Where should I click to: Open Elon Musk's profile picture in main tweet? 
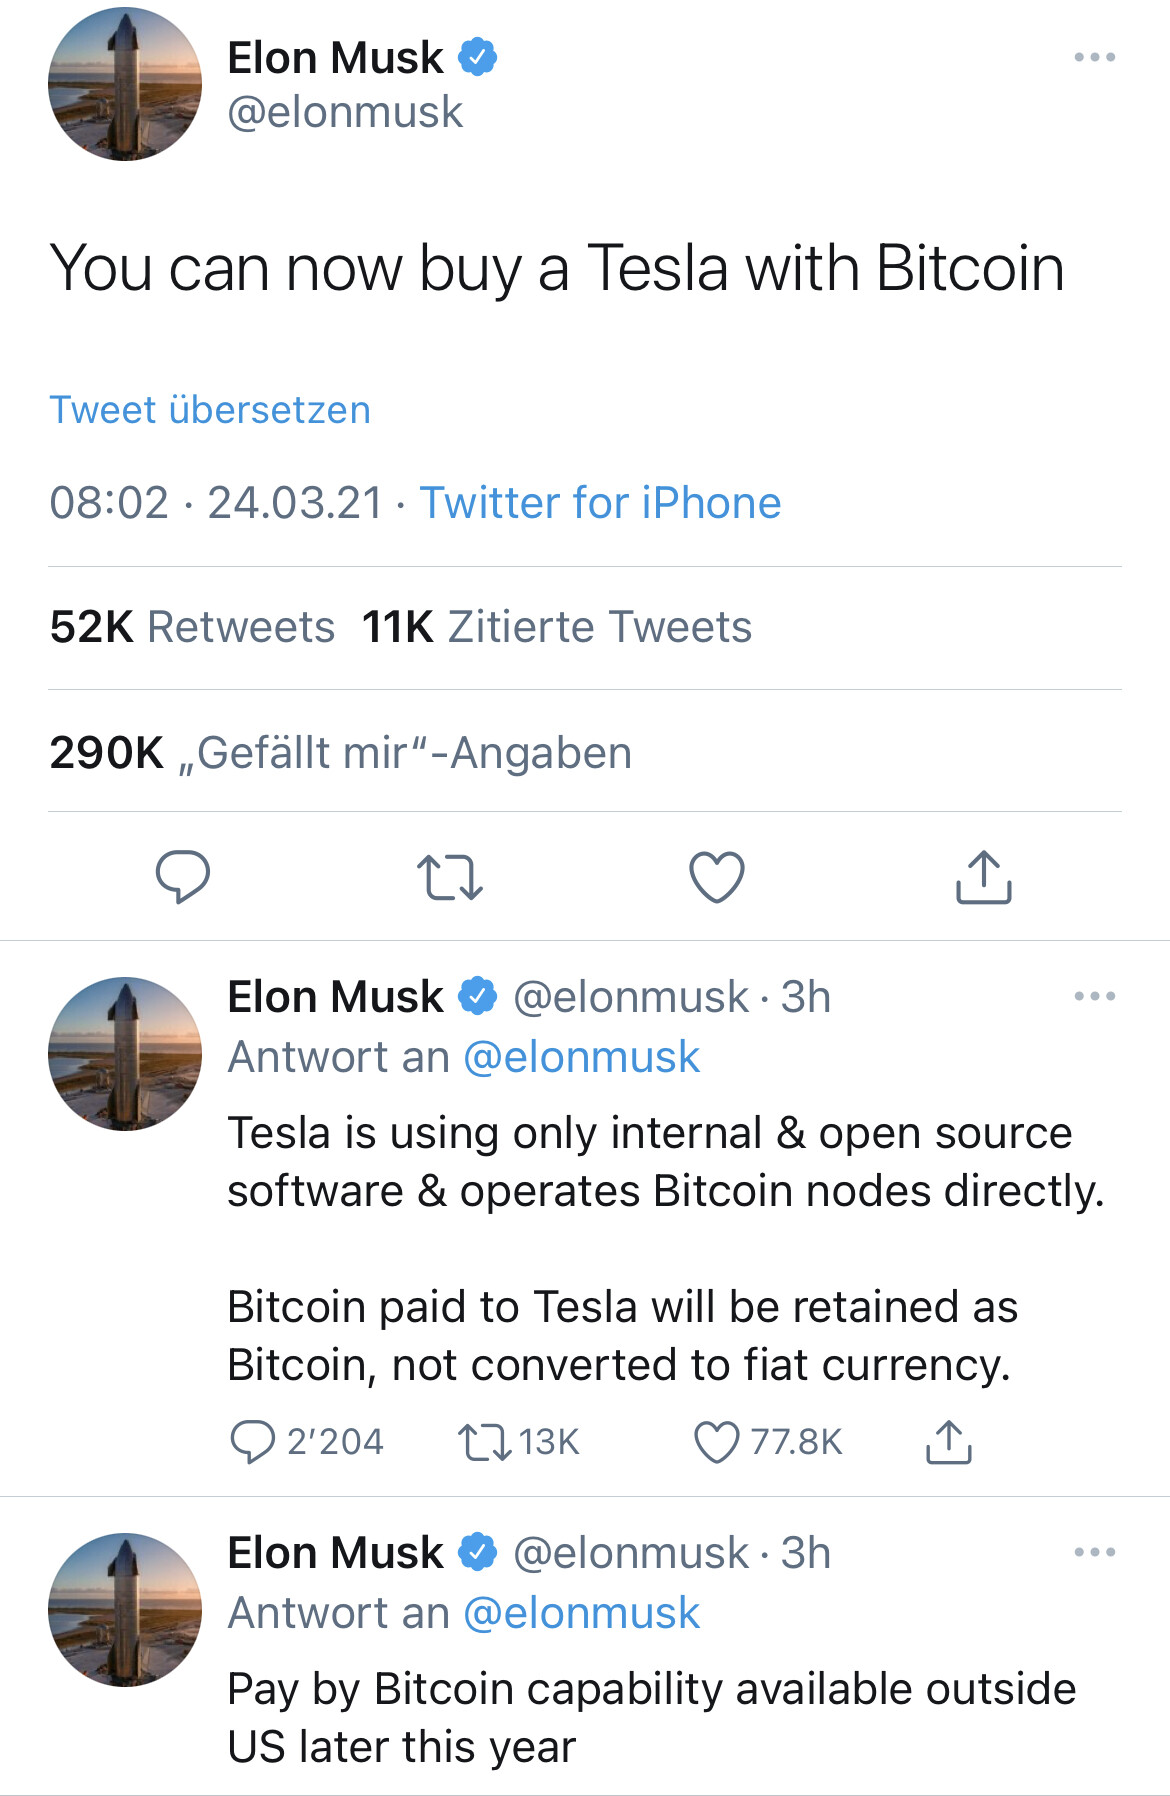pyautogui.click(x=125, y=84)
